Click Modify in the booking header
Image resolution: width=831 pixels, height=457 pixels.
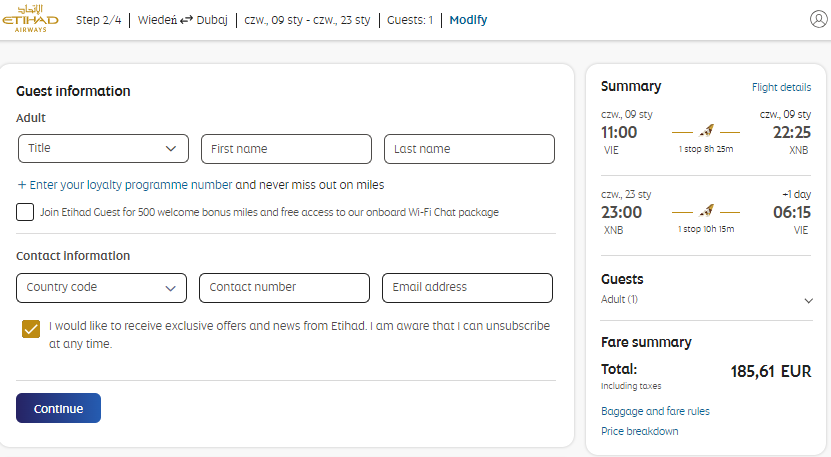click(x=468, y=20)
